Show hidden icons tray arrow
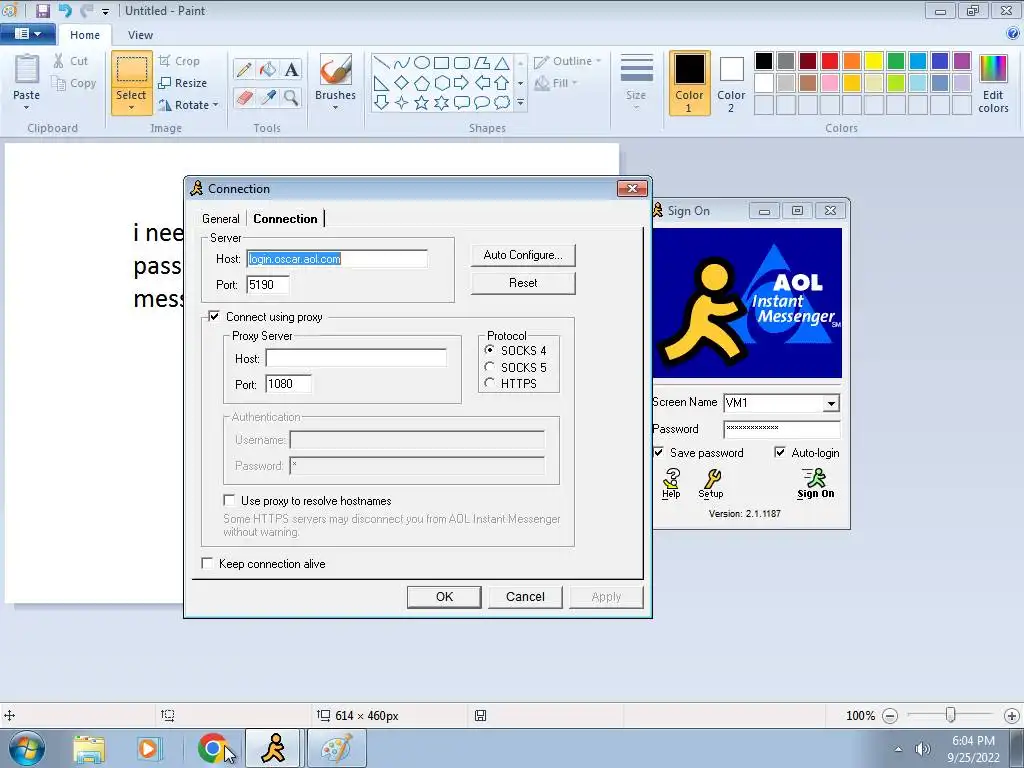 pos(898,749)
